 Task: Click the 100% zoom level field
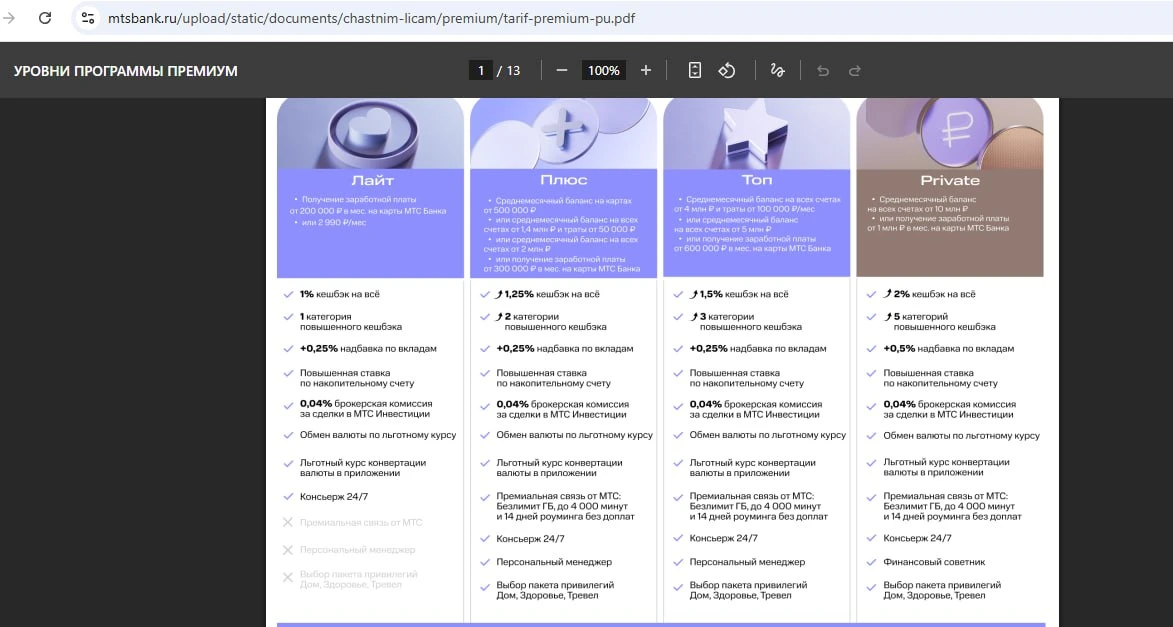click(x=604, y=70)
